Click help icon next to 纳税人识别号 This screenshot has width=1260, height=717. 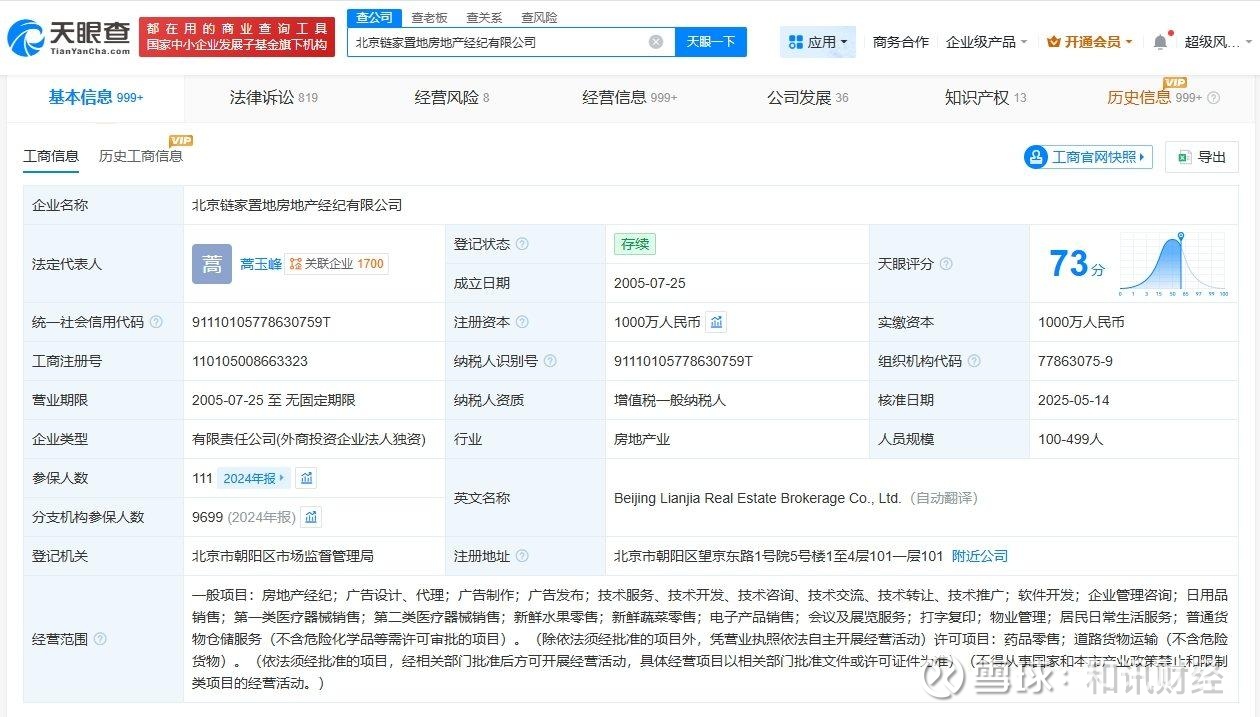(x=550, y=361)
